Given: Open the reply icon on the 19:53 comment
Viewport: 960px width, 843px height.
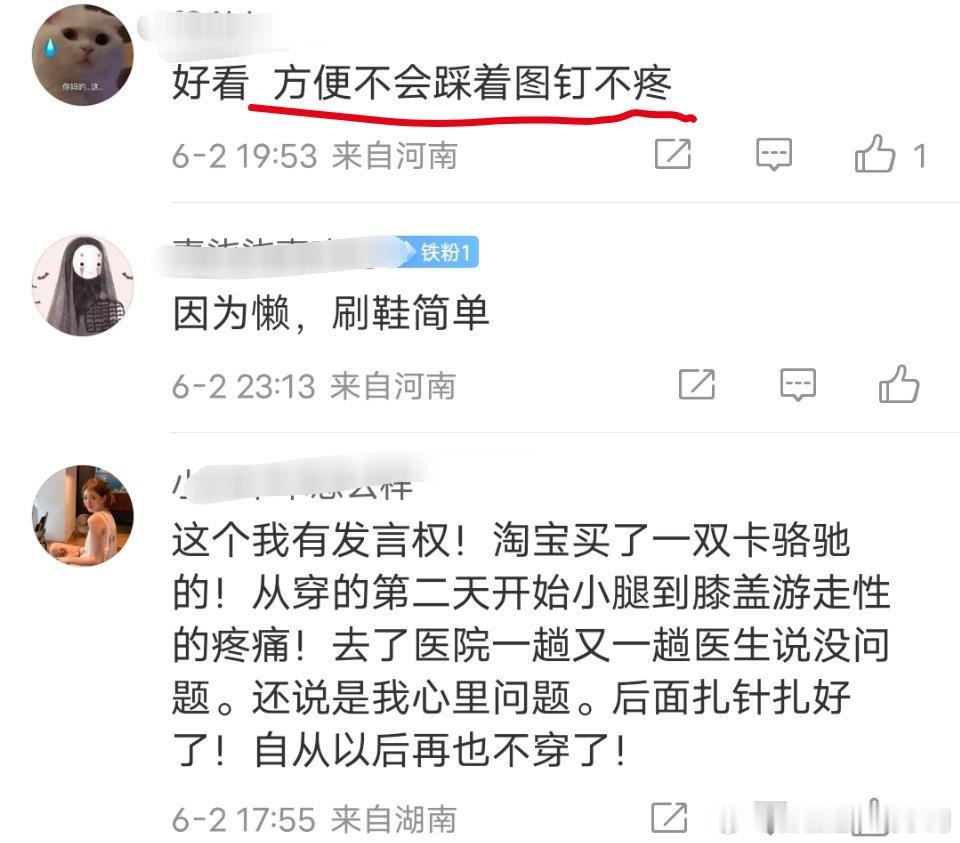Looking at the screenshot, I should click(x=774, y=154).
